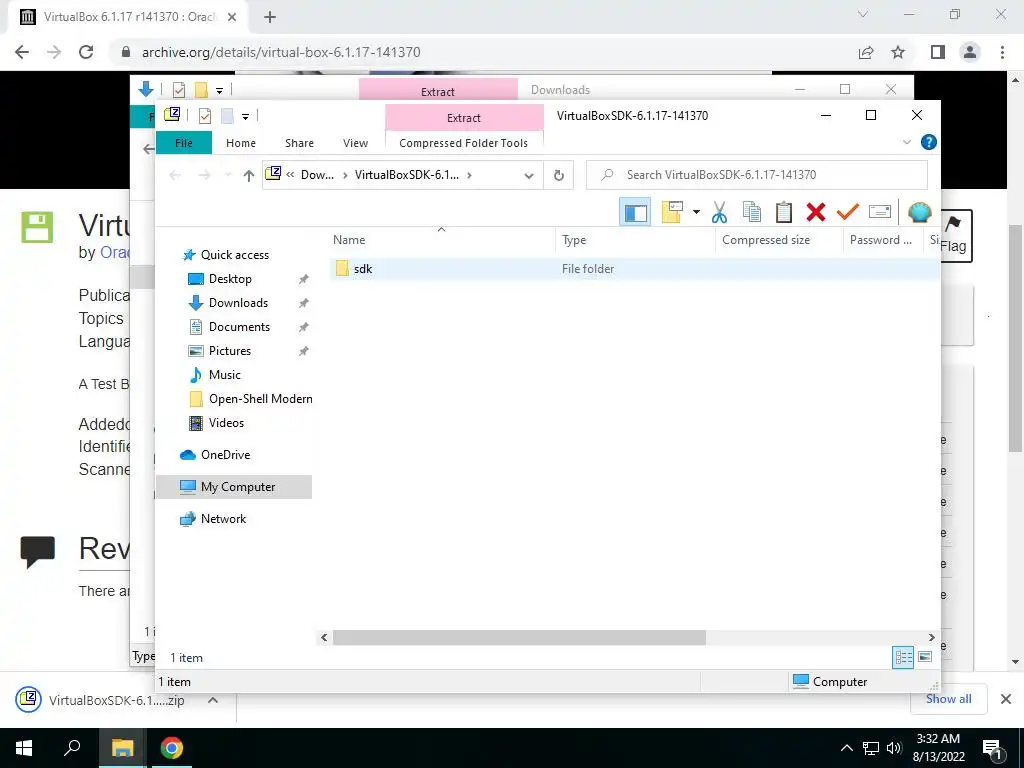Open the File ribbon tab

point(184,143)
